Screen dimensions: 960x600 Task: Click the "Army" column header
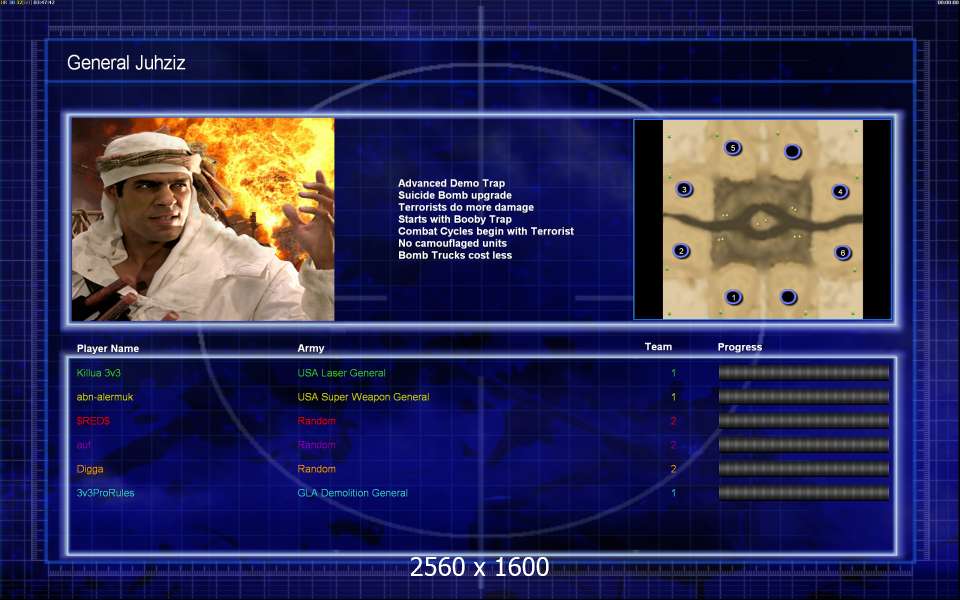(x=311, y=348)
